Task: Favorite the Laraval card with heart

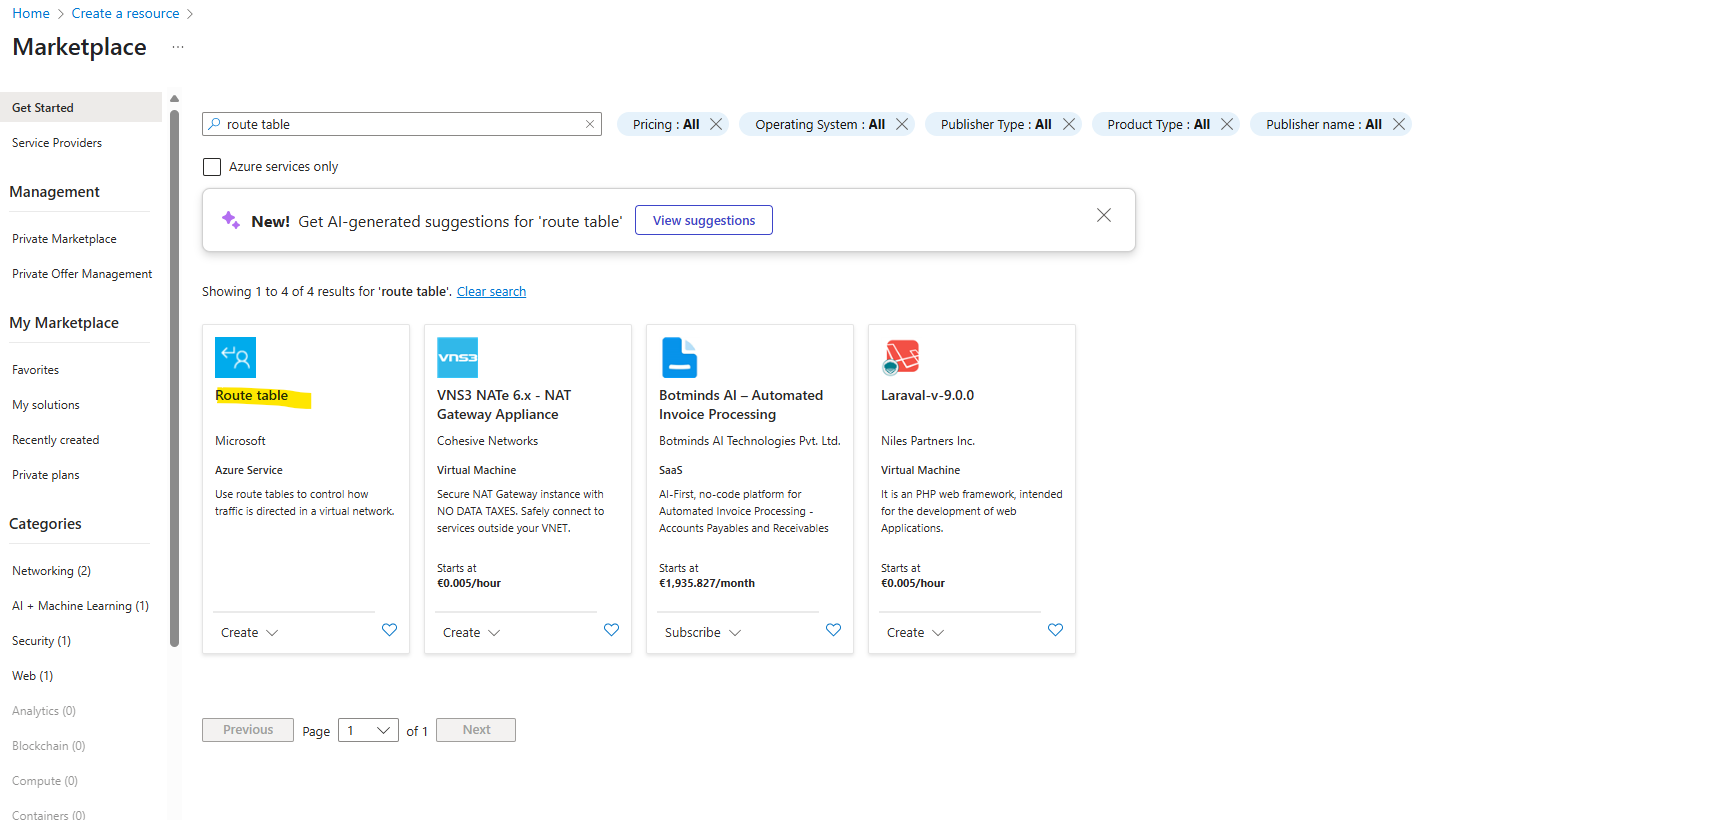Action: pyautogui.click(x=1056, y=630)
